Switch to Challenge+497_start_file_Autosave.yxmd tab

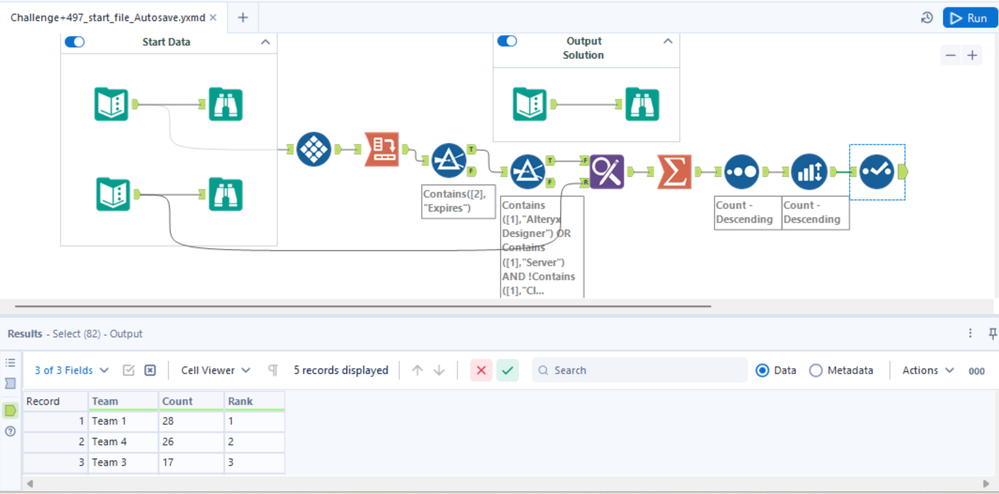108,18
